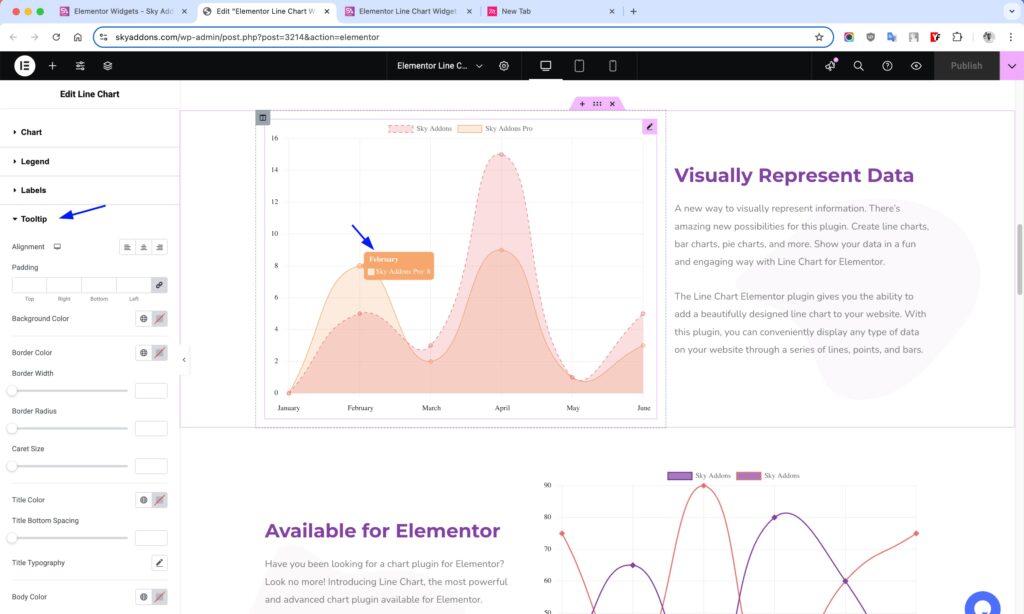This screenshot has height=614, width=1024.
Task: Collapse the editor panel arrow
Action: [x=184, y=360]
